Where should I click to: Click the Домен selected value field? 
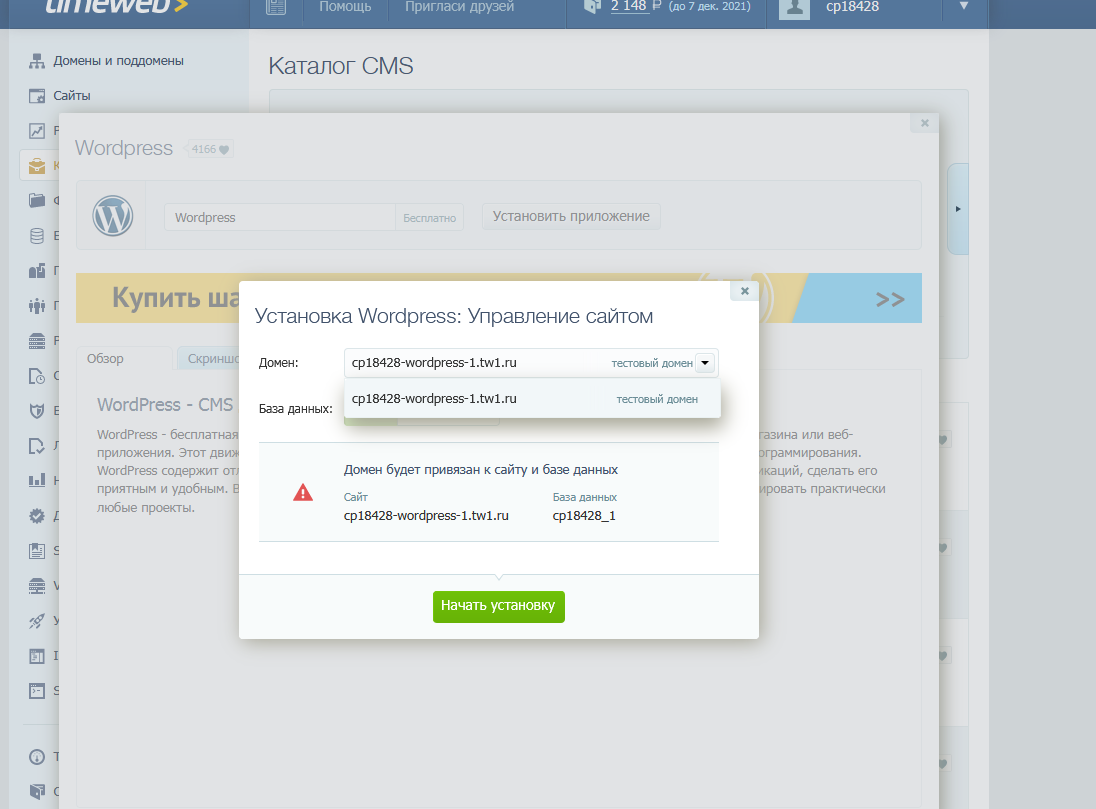point(531,363)
